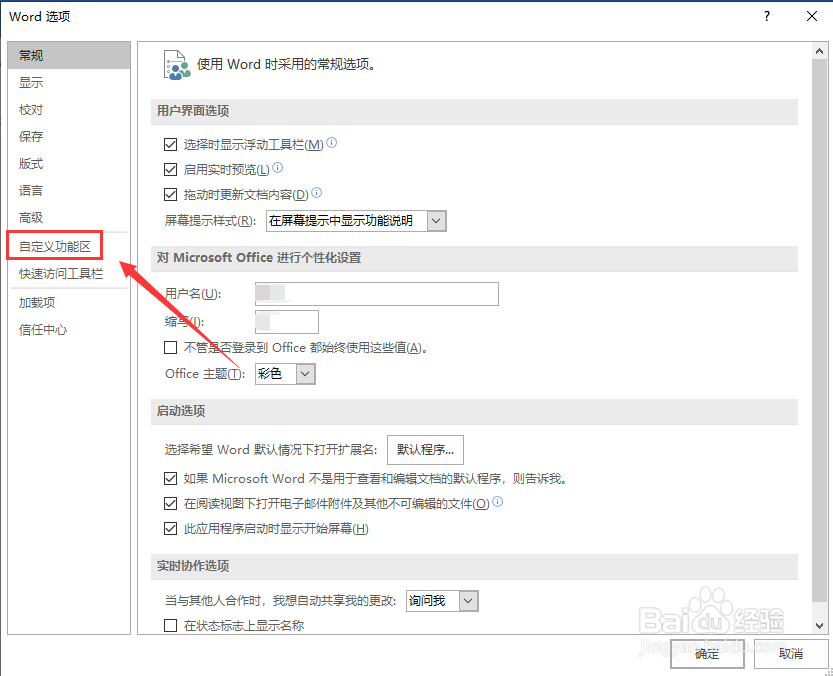
Task: Toggle 拖动时更新文档内容 checkbox
Action: (171, 195)
